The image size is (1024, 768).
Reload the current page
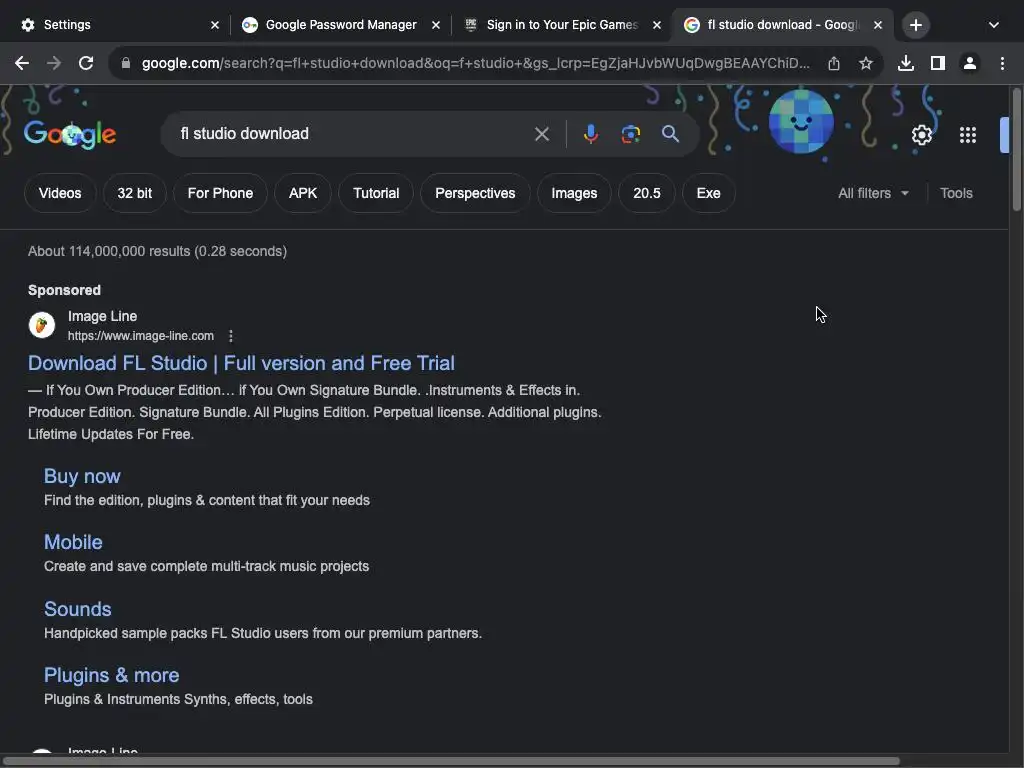click(x=86, y=63)
